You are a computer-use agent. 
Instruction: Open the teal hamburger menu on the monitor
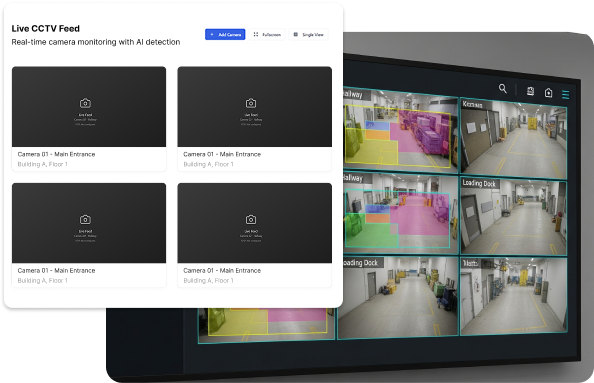tap(566, 94)
